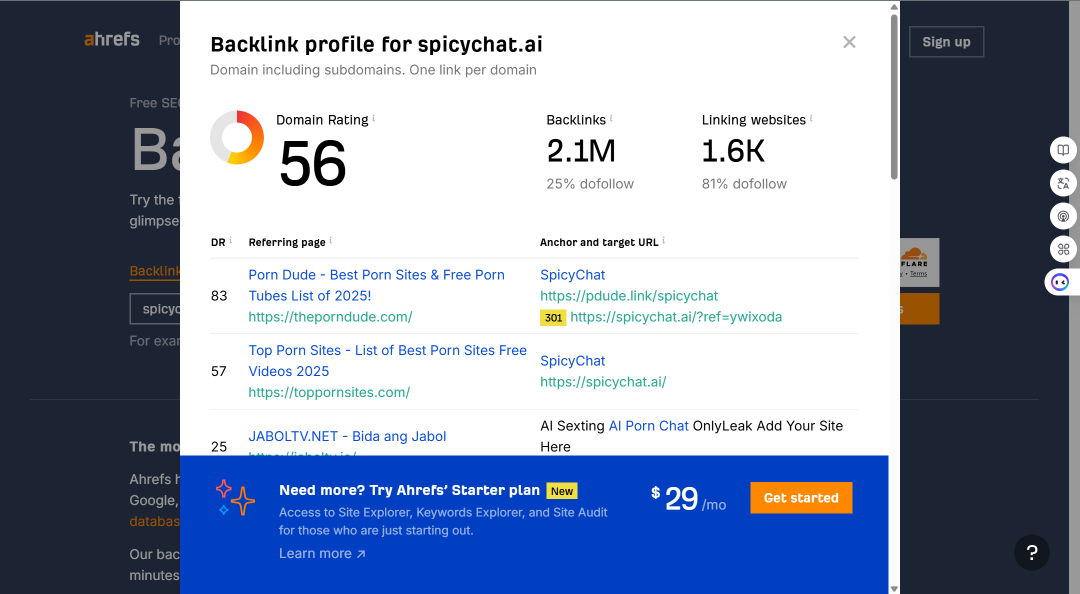Open the https://pdude.link/spicychat link
The width and height of the screenshot is (1080, 594).
click(x=629, y=296)
